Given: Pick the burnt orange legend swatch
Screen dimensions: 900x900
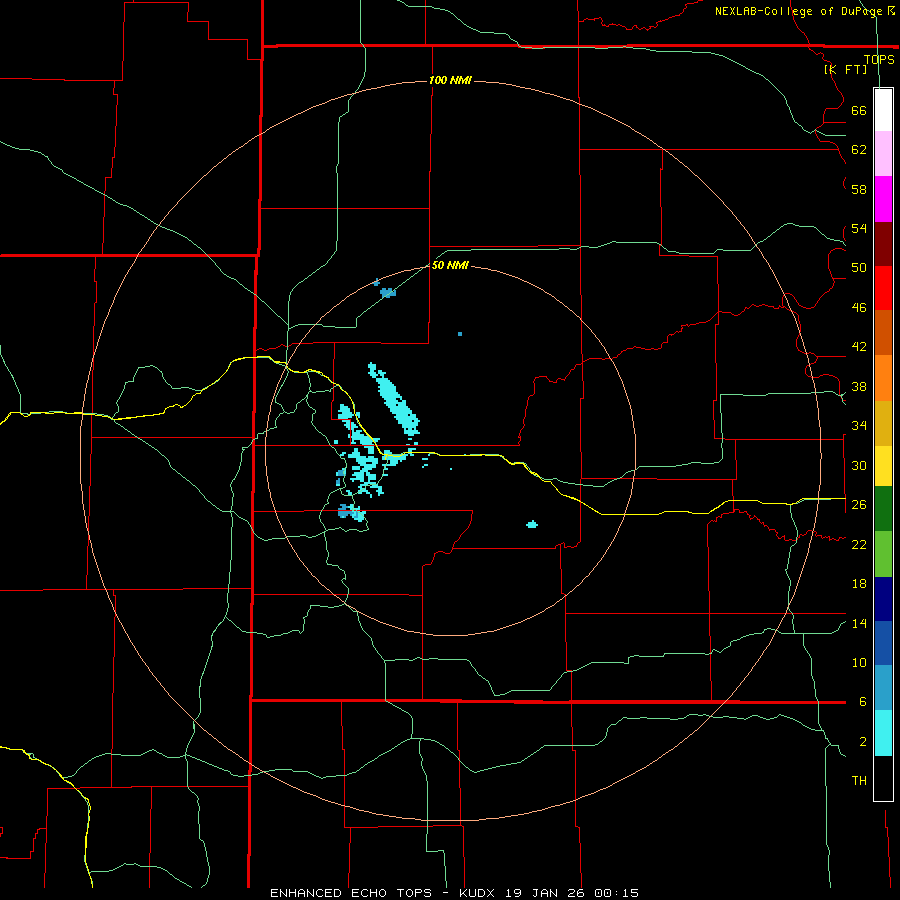Looking at the screenshot, I should (883, 332).
